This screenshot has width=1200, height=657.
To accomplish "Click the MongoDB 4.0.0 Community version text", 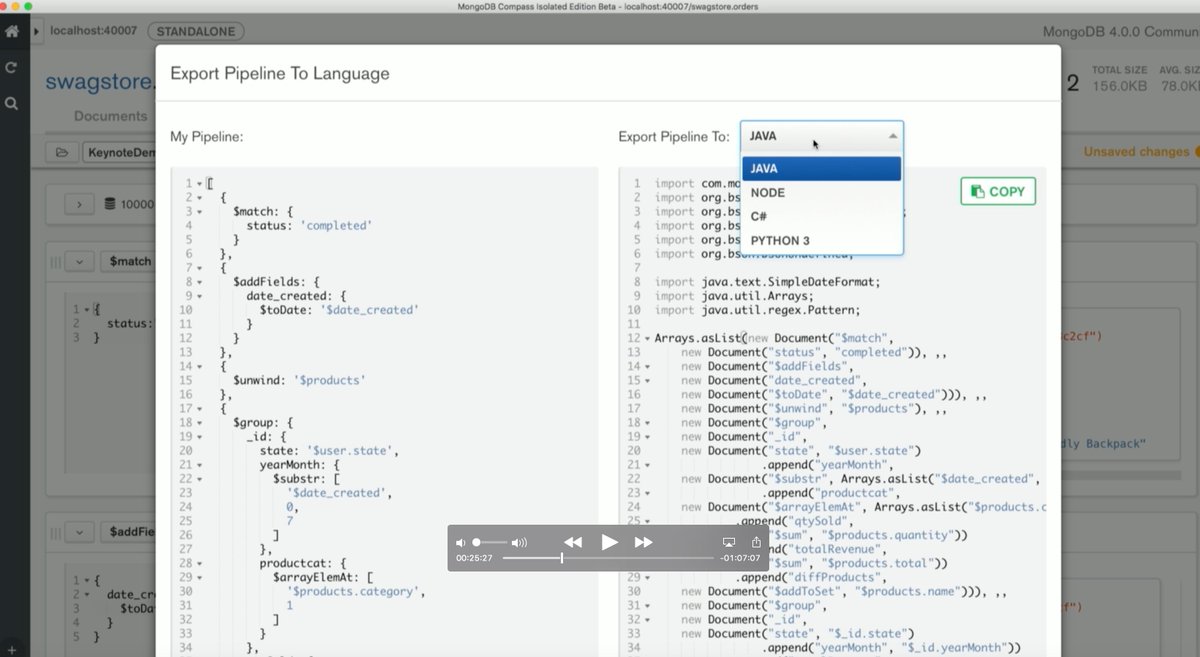I will pos(1121,31).
